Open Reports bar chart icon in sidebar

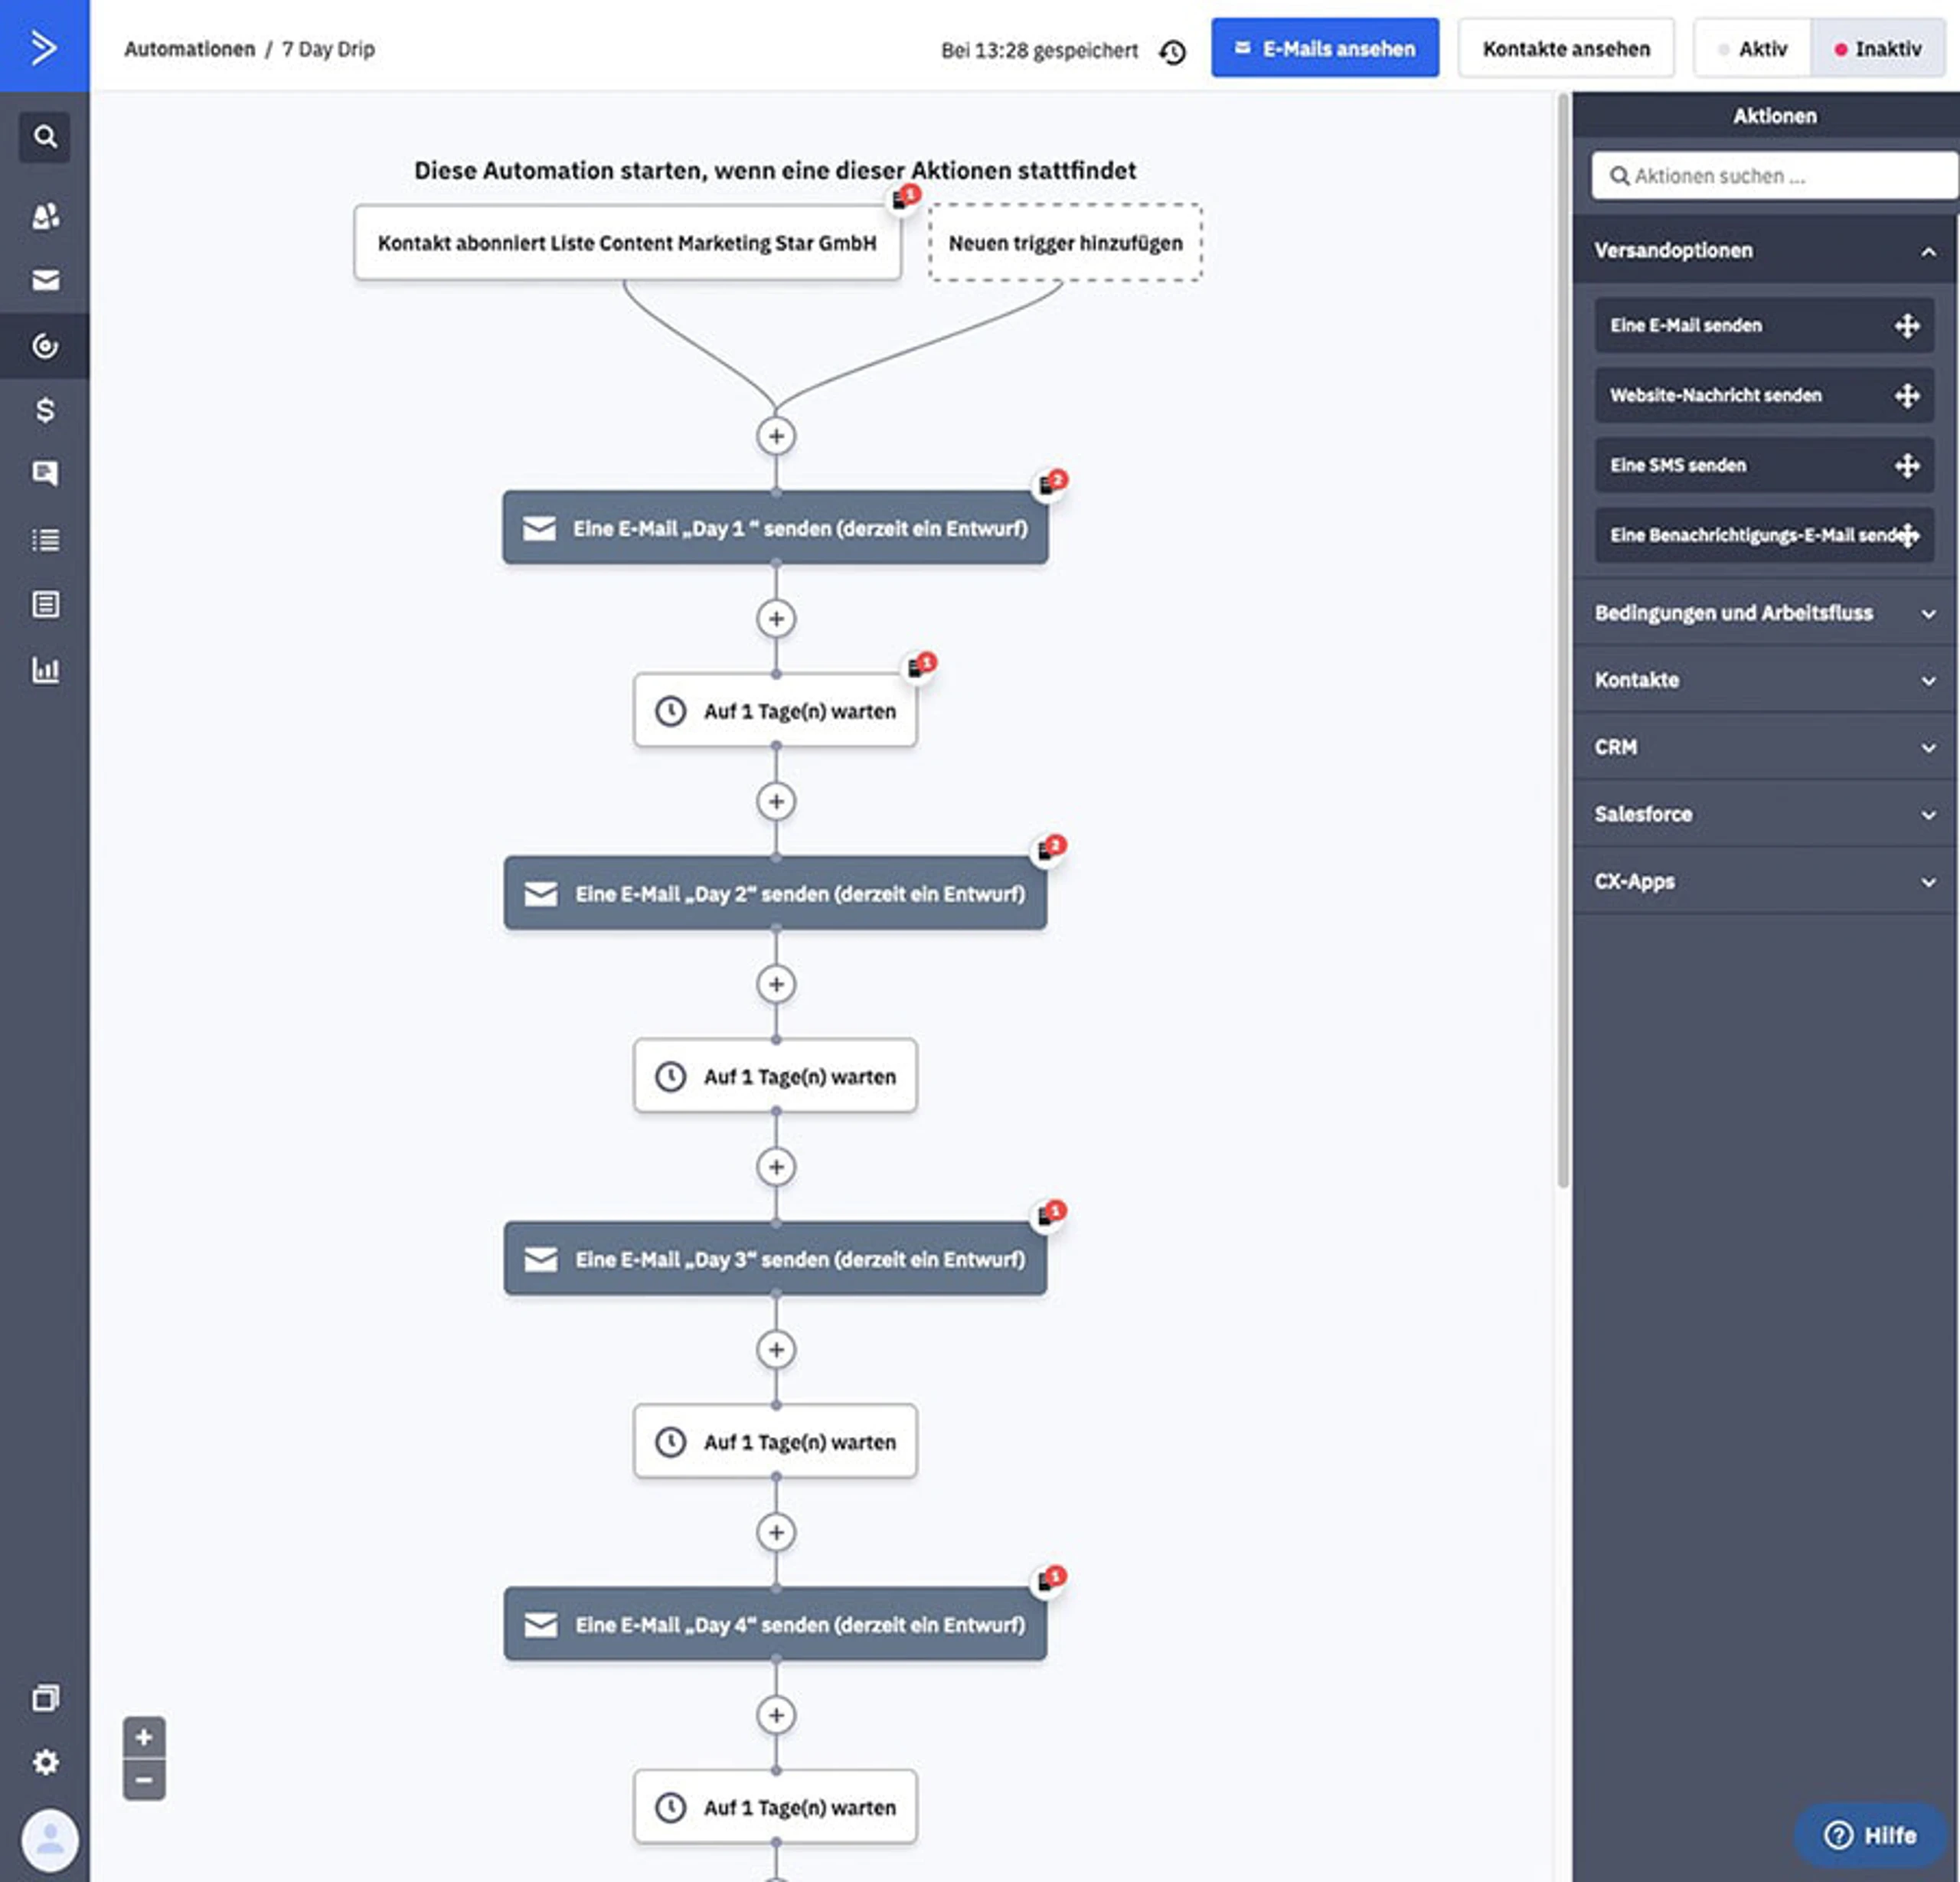pos(45,669)
